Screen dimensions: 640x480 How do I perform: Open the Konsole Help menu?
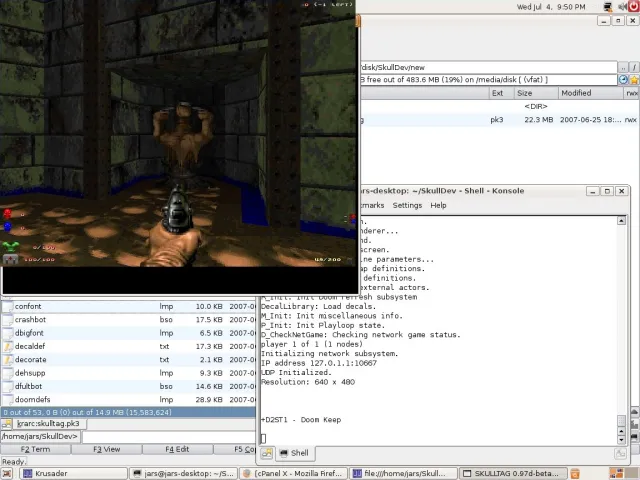pos(438,205)
